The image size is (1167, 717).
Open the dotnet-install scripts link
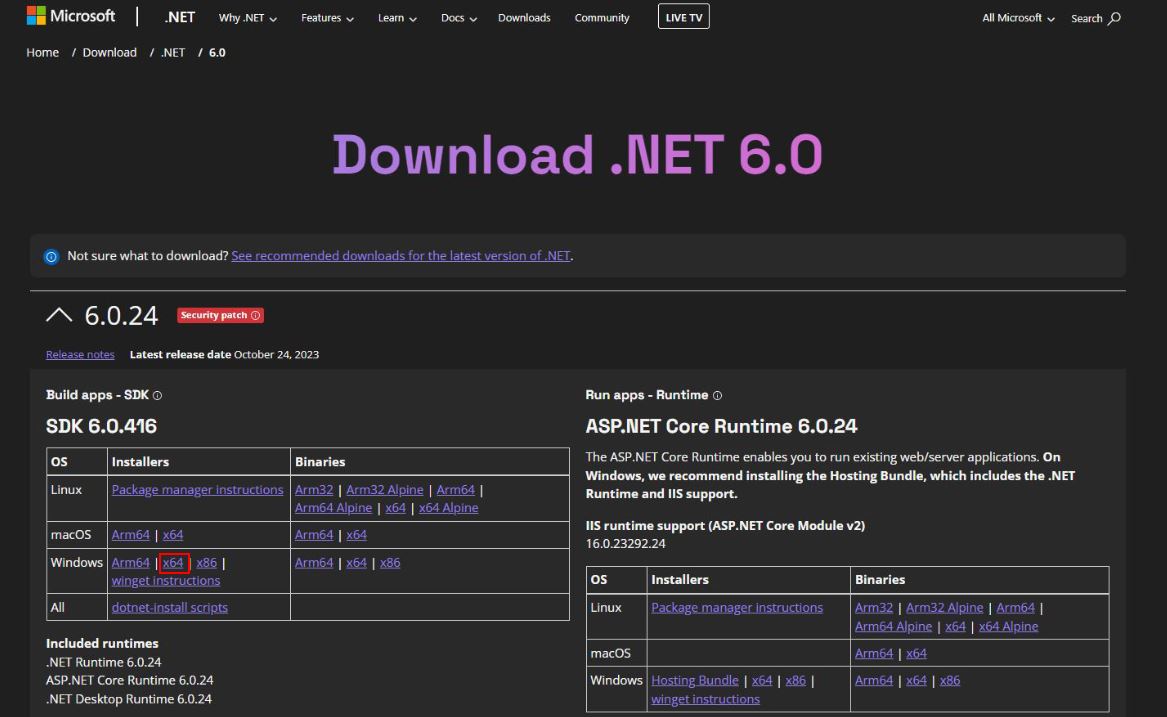pyautogui.click(x=169, y=607)
